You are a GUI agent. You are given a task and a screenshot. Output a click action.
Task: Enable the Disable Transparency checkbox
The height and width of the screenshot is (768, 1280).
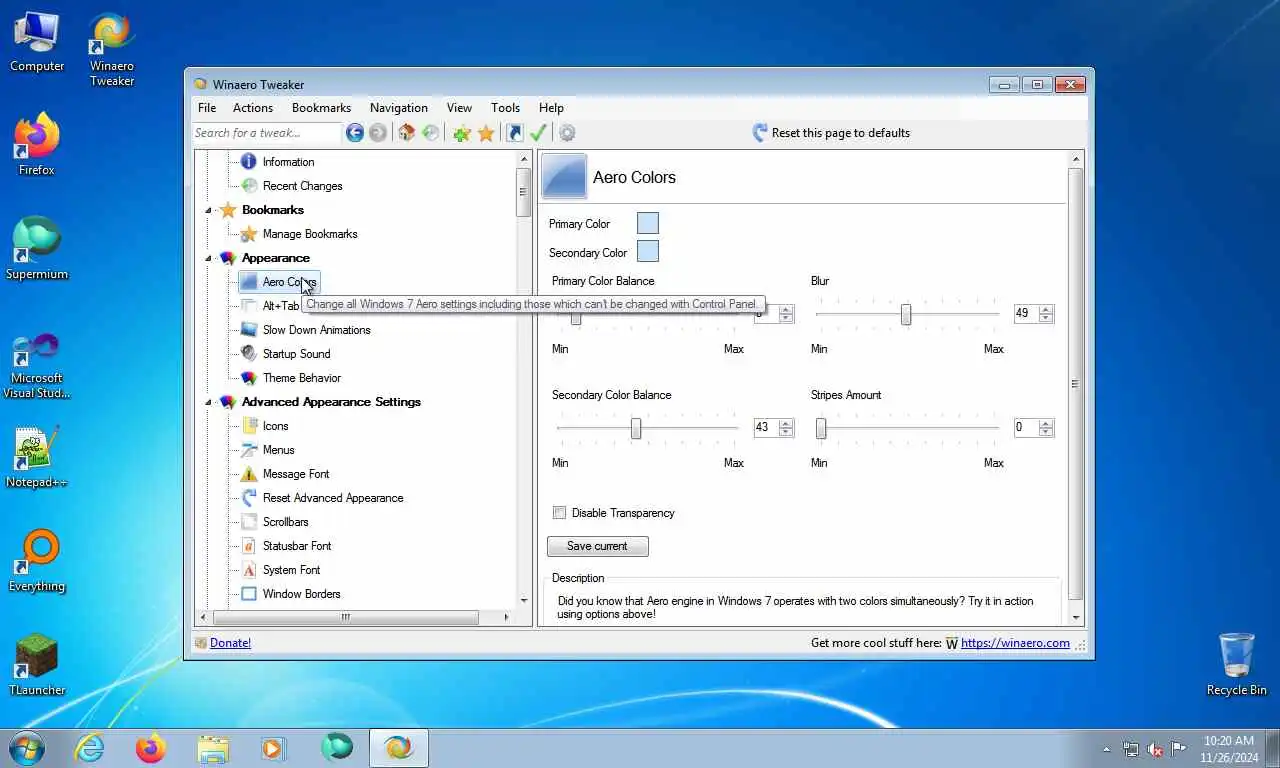[559, 513]
